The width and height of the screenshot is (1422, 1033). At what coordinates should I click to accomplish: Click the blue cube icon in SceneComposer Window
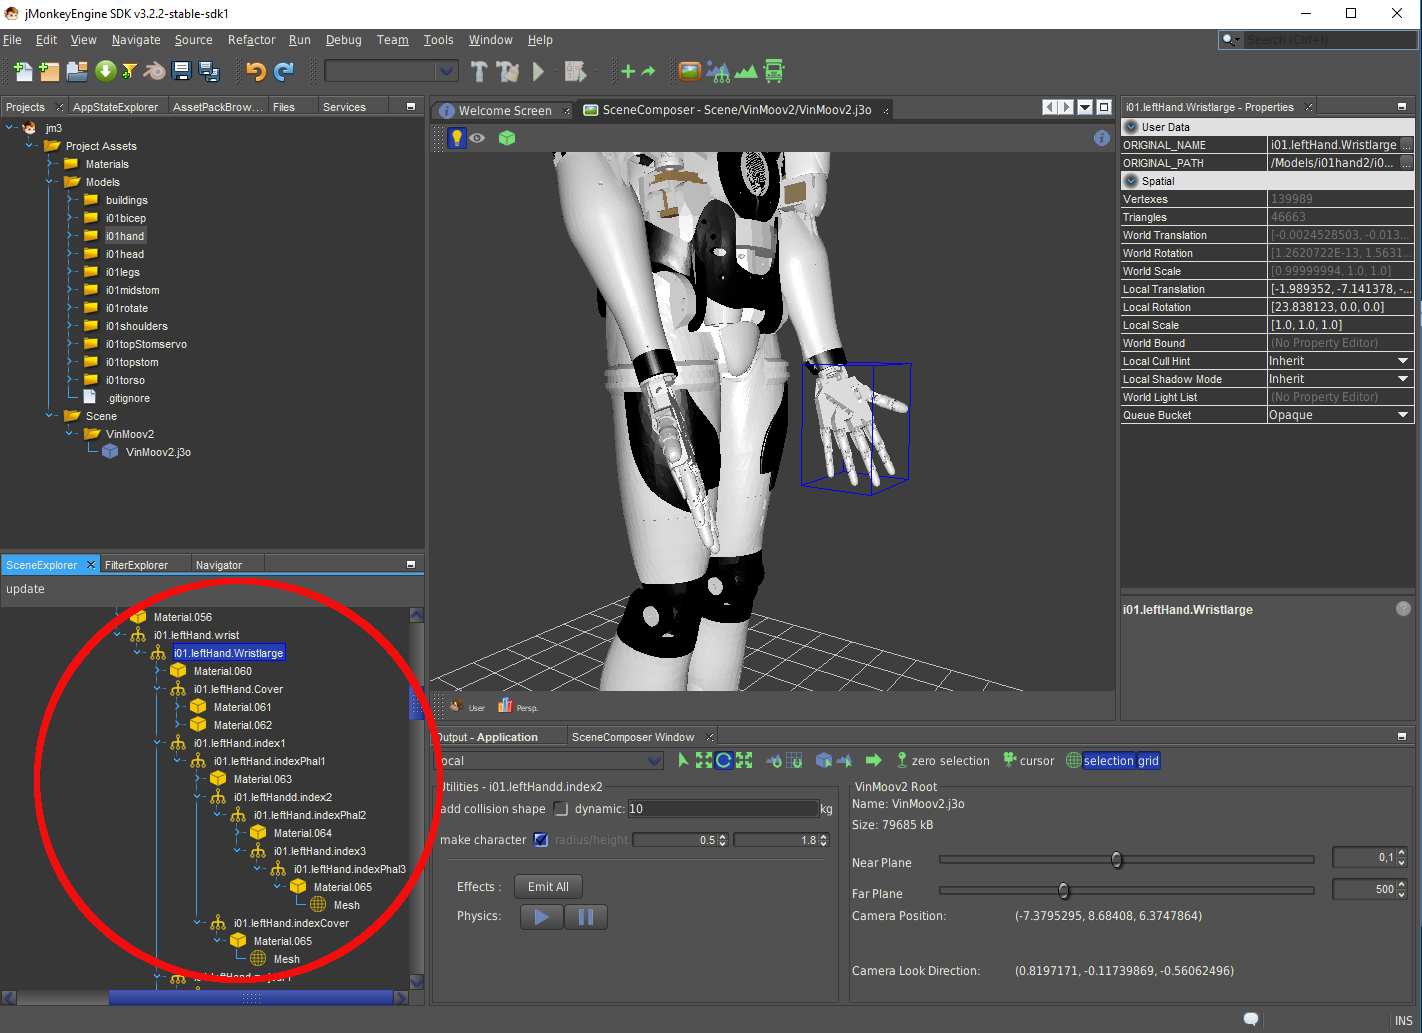click(824, 760)
